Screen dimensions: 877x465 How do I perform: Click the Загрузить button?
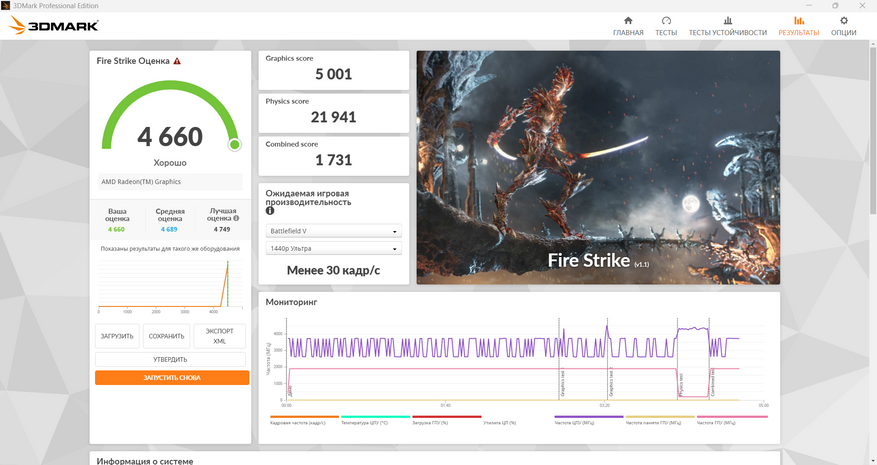coord(117,336)
